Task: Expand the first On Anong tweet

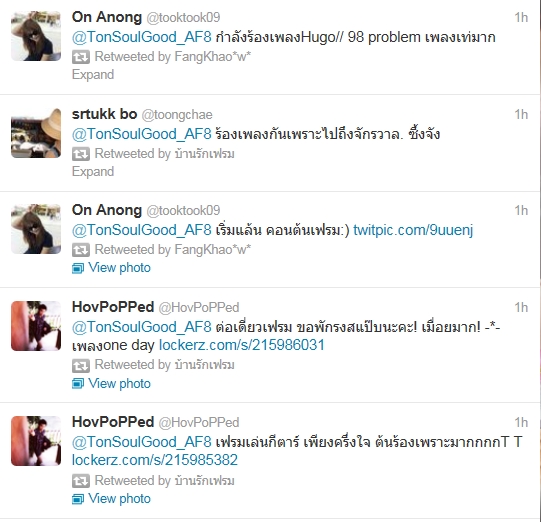Action: point(93,75)
